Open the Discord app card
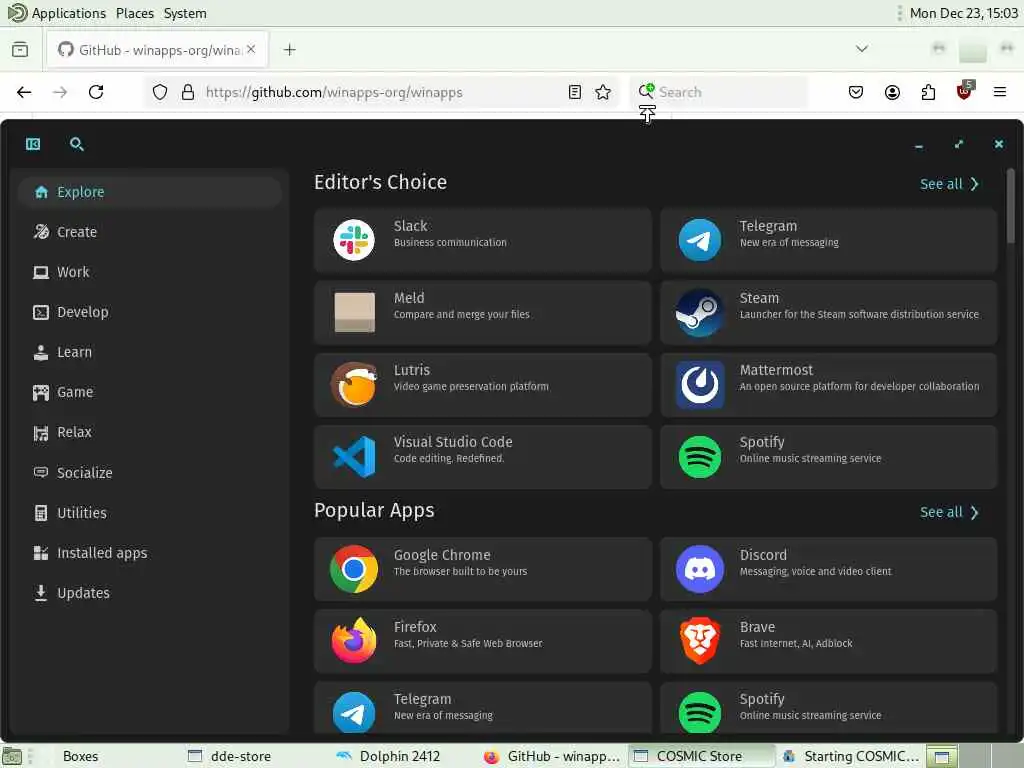The image size is (1024, 768). pos(828,569)
